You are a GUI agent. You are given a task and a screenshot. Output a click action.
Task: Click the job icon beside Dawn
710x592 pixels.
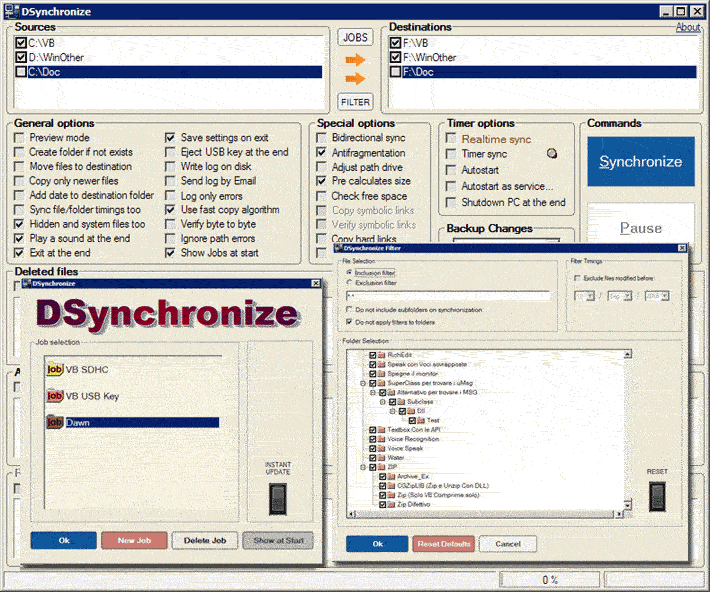click(55, 422)
